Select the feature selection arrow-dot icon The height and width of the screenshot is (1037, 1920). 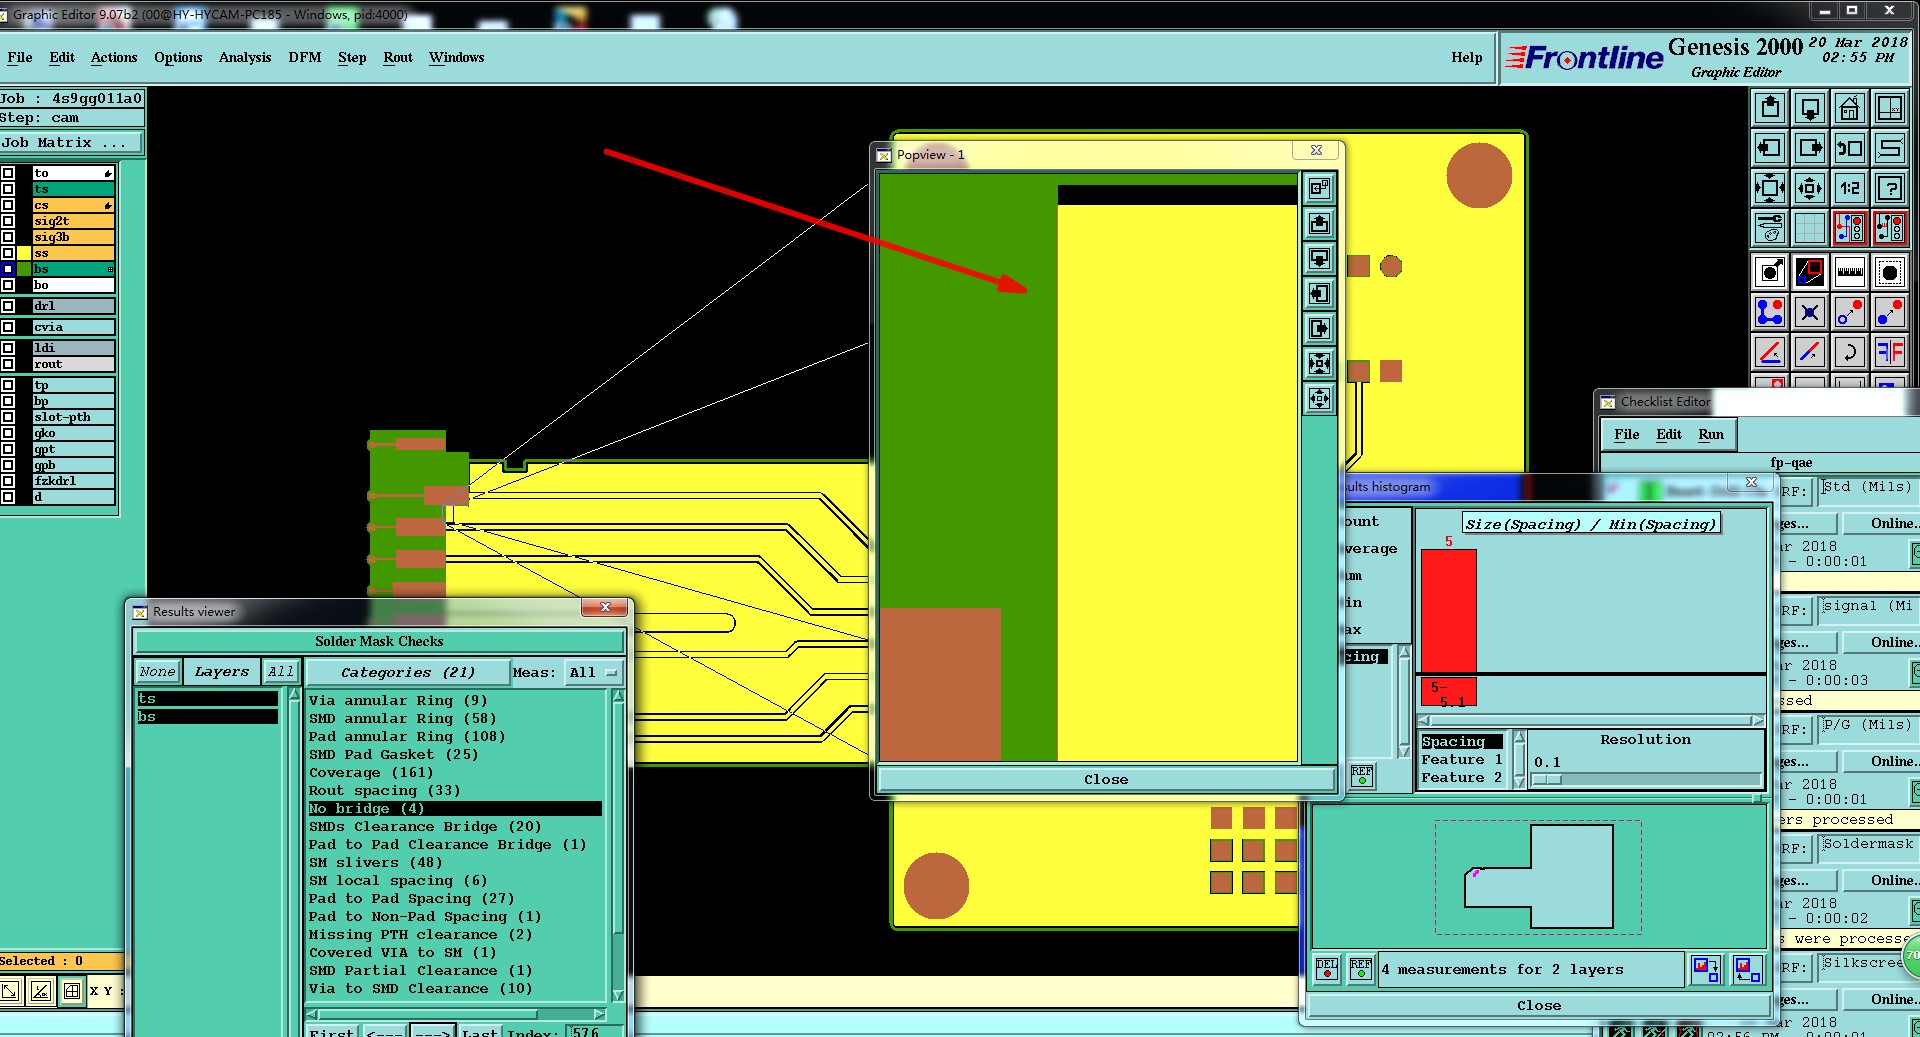click(x=1770, y=271)
